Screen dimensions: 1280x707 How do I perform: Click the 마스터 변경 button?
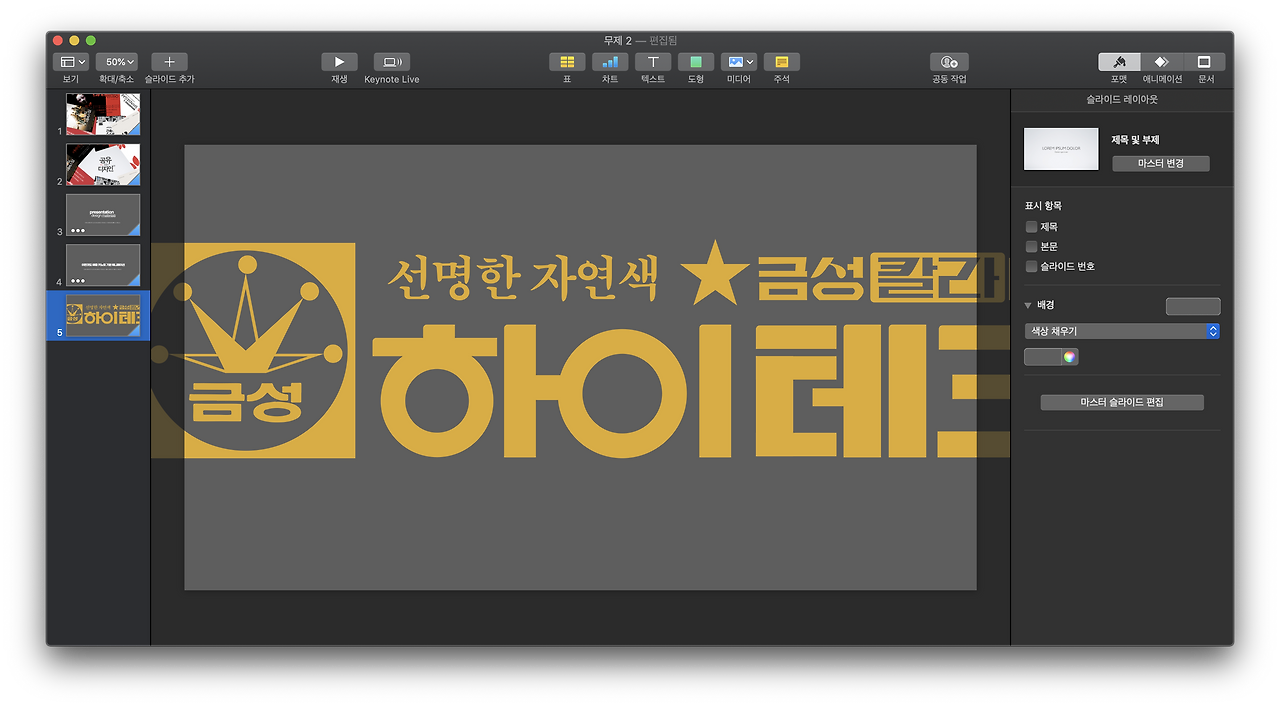(1161, 163)
